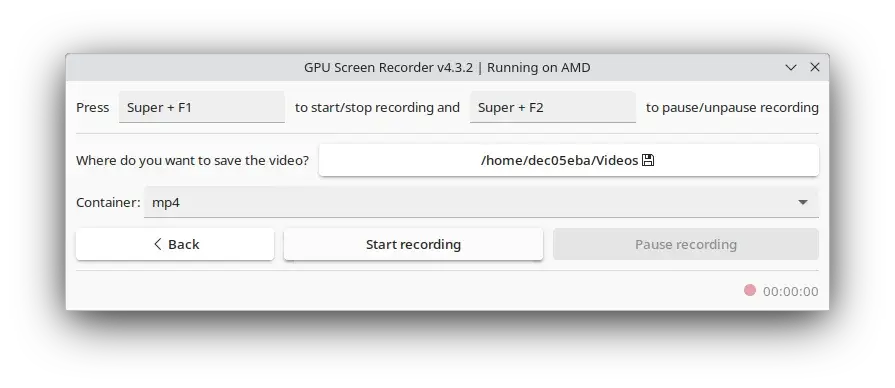This screenshot has height=388, width=895.
Task: Open the Container mp4 combo box
Action: pos(481,203)
